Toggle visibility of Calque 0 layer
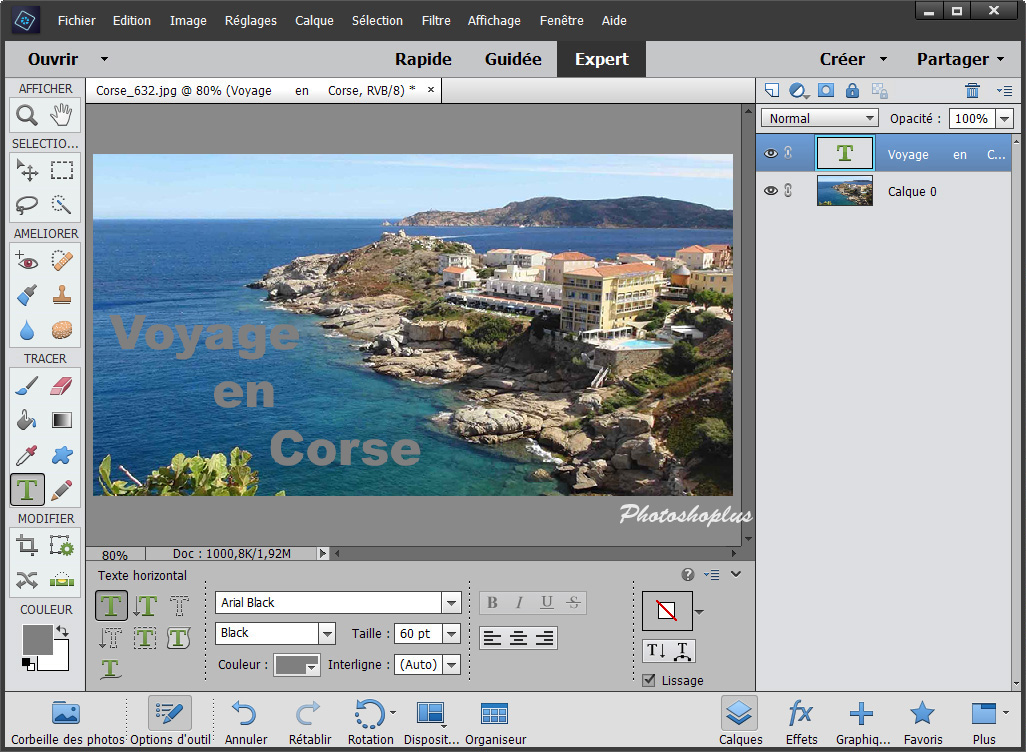Screen dimensions: 1026x752 coord(770,191)
